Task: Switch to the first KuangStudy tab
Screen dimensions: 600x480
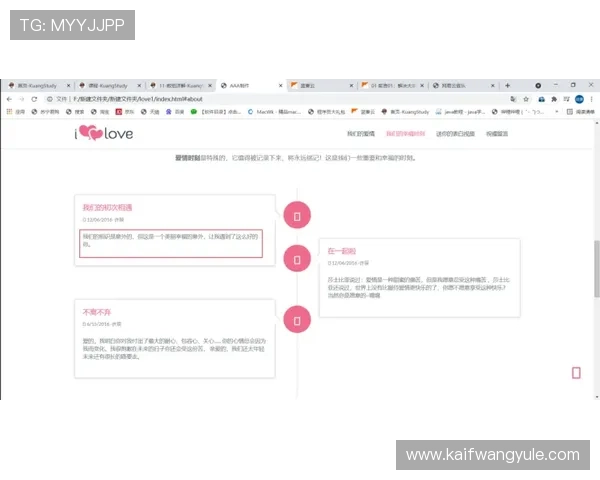Action: click(38, 85)
